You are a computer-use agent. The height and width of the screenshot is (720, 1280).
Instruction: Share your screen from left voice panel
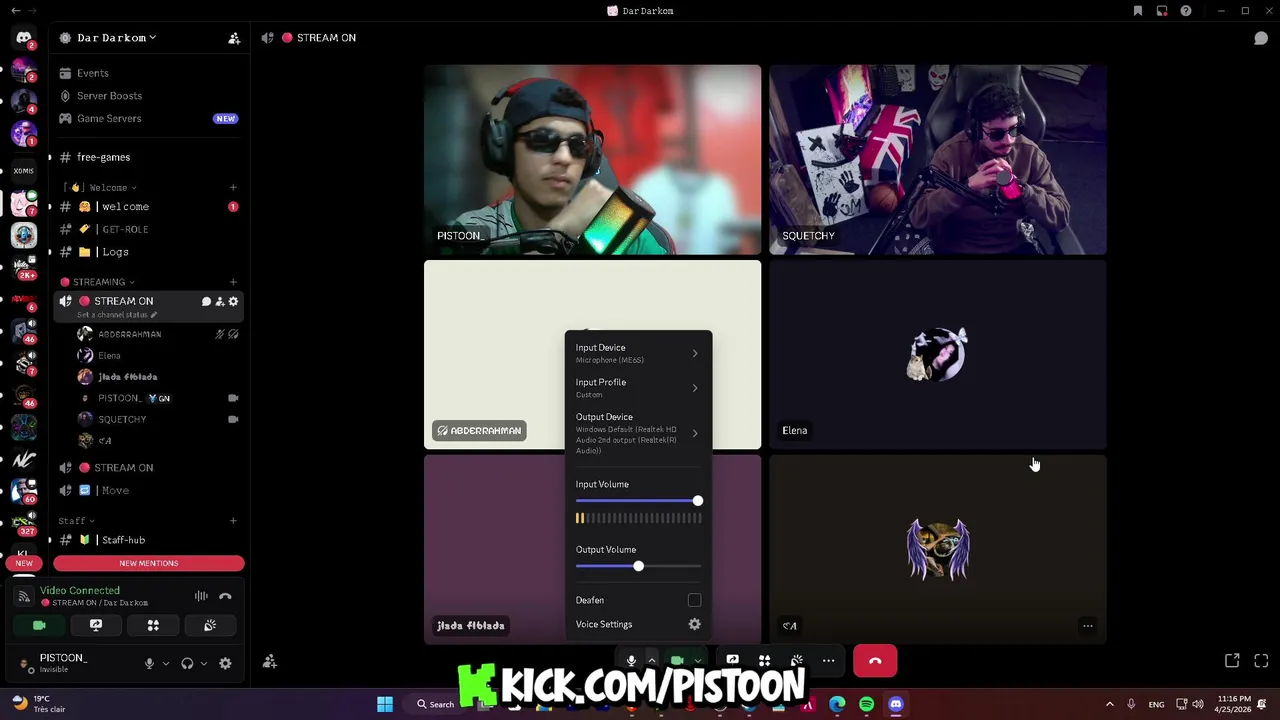coord(96,625)
